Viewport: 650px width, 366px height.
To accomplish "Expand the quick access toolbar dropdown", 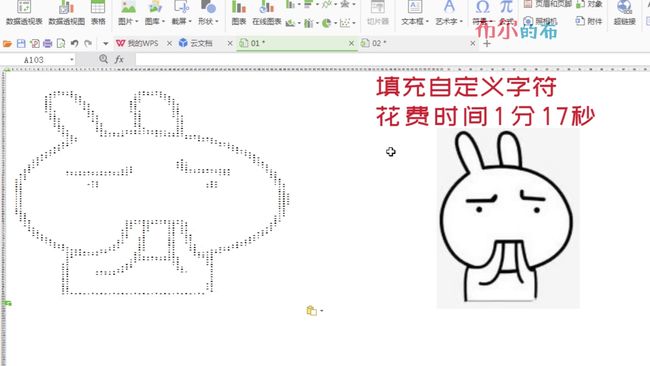I will pos(105,44).
